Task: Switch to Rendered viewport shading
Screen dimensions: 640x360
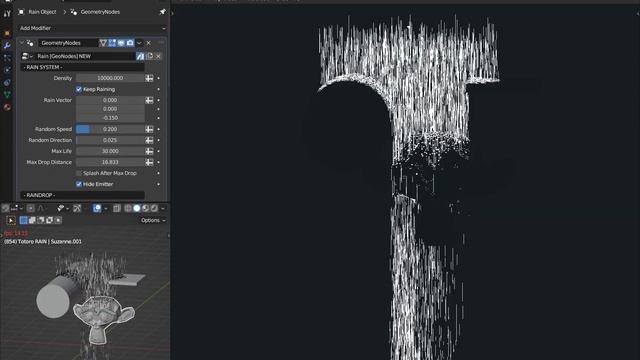Action: click(x=154, y=208)
